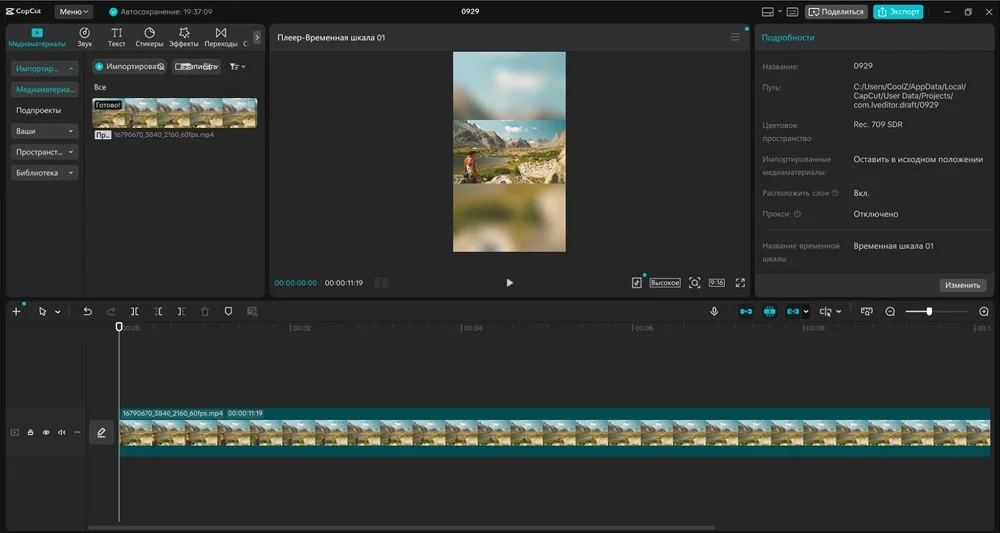Hide the main track with eye icon

pyautogui.click(x=46, y=432)
